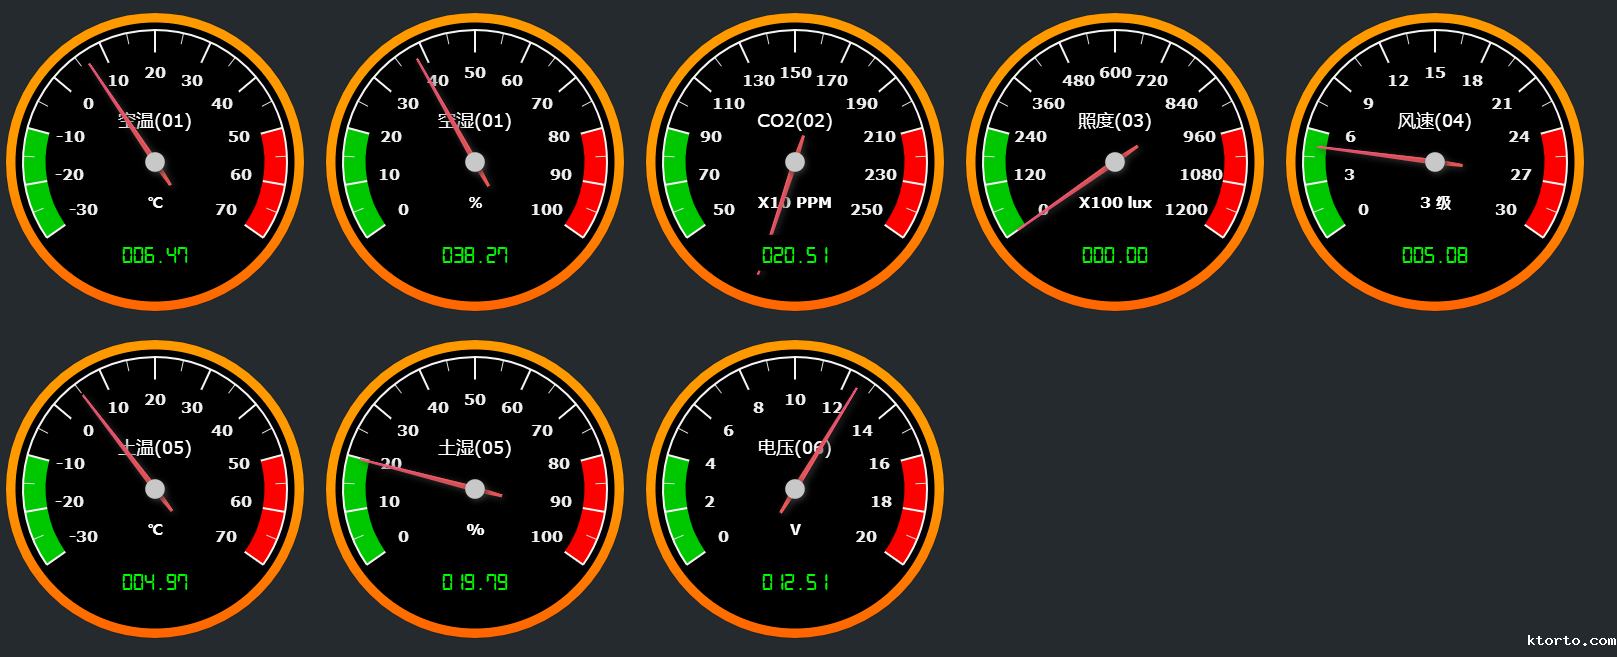Select the 土温(05) soil temperature gauge label
Image resolution: width=1617 pixels, height=657 pixels.
155,448
